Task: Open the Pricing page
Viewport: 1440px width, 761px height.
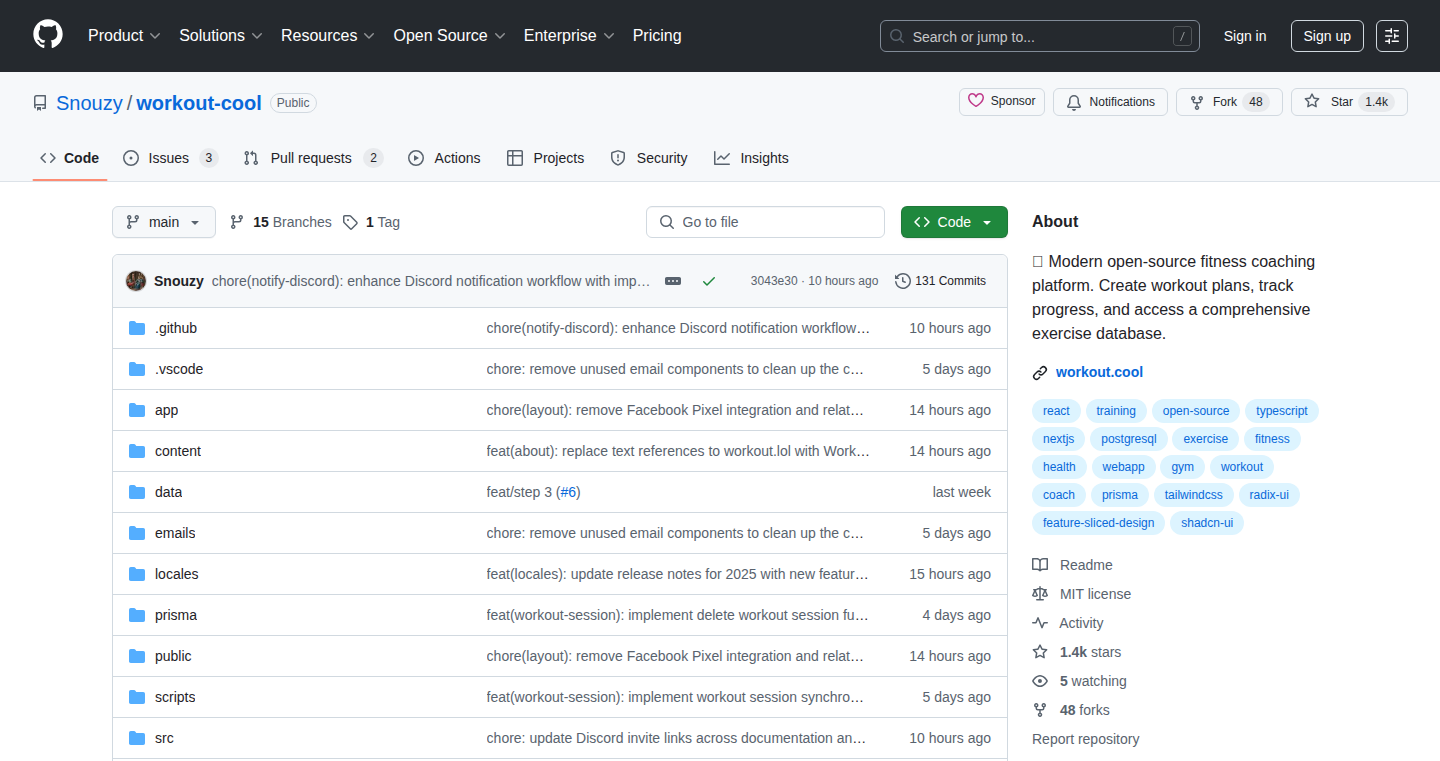Action: click(x=657, y=36)
